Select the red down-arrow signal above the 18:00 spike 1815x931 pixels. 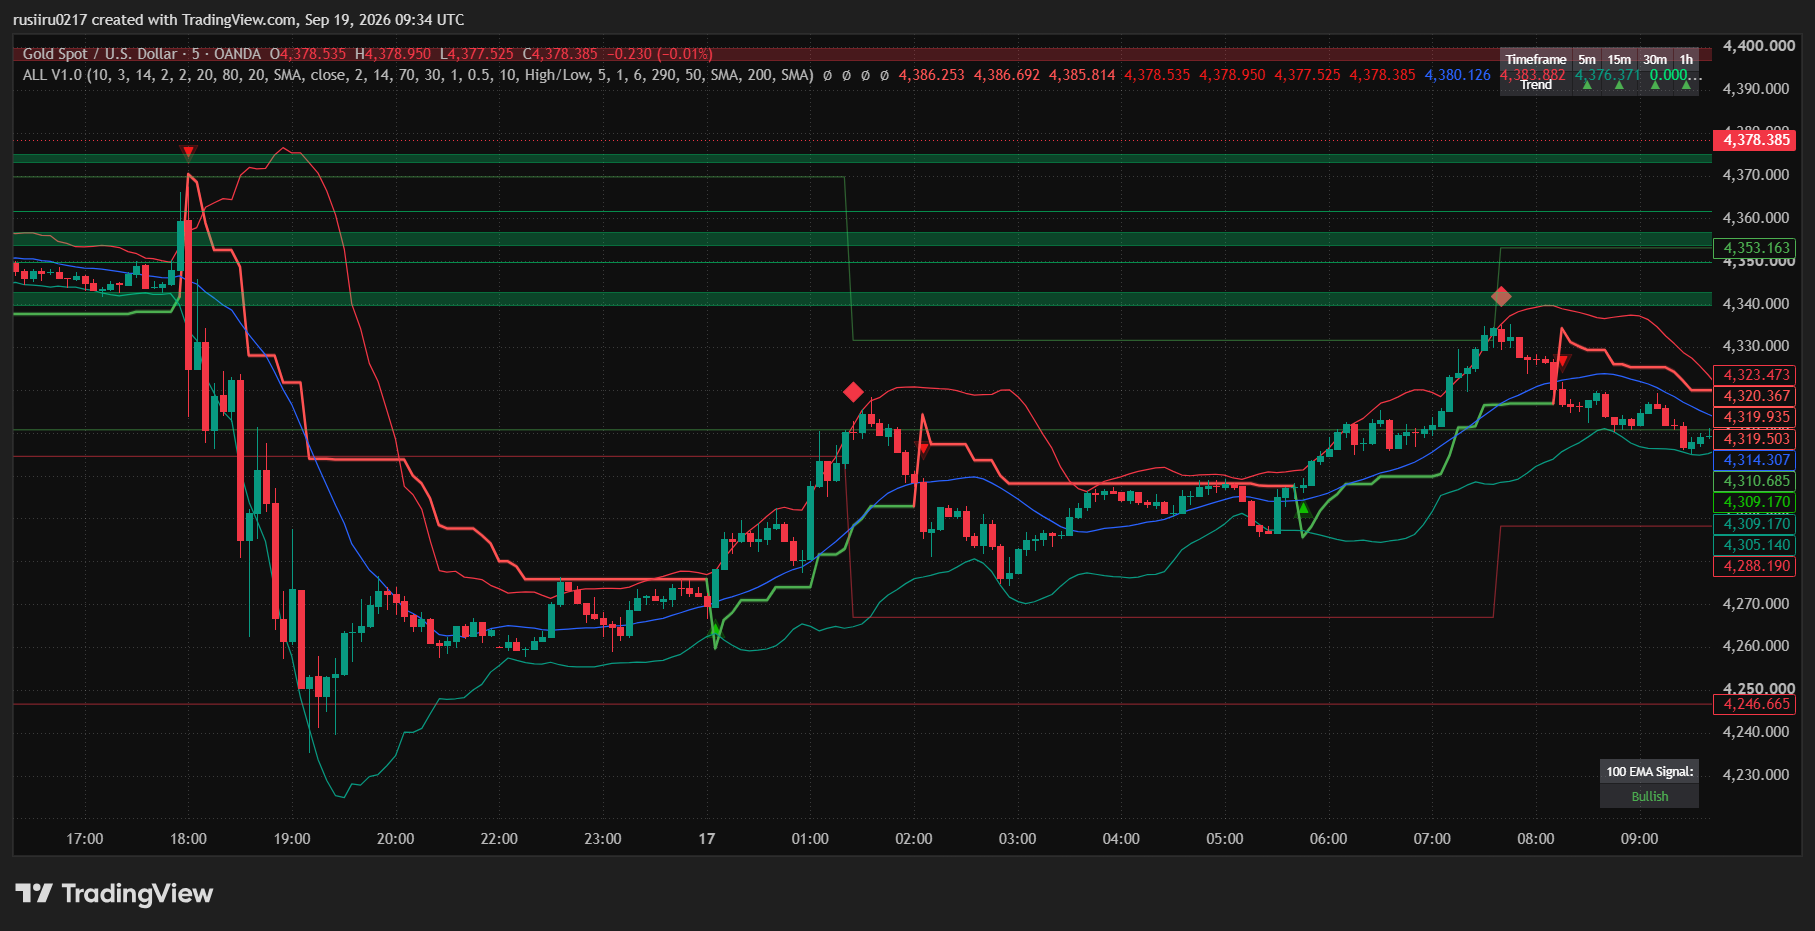click(188, 152)
